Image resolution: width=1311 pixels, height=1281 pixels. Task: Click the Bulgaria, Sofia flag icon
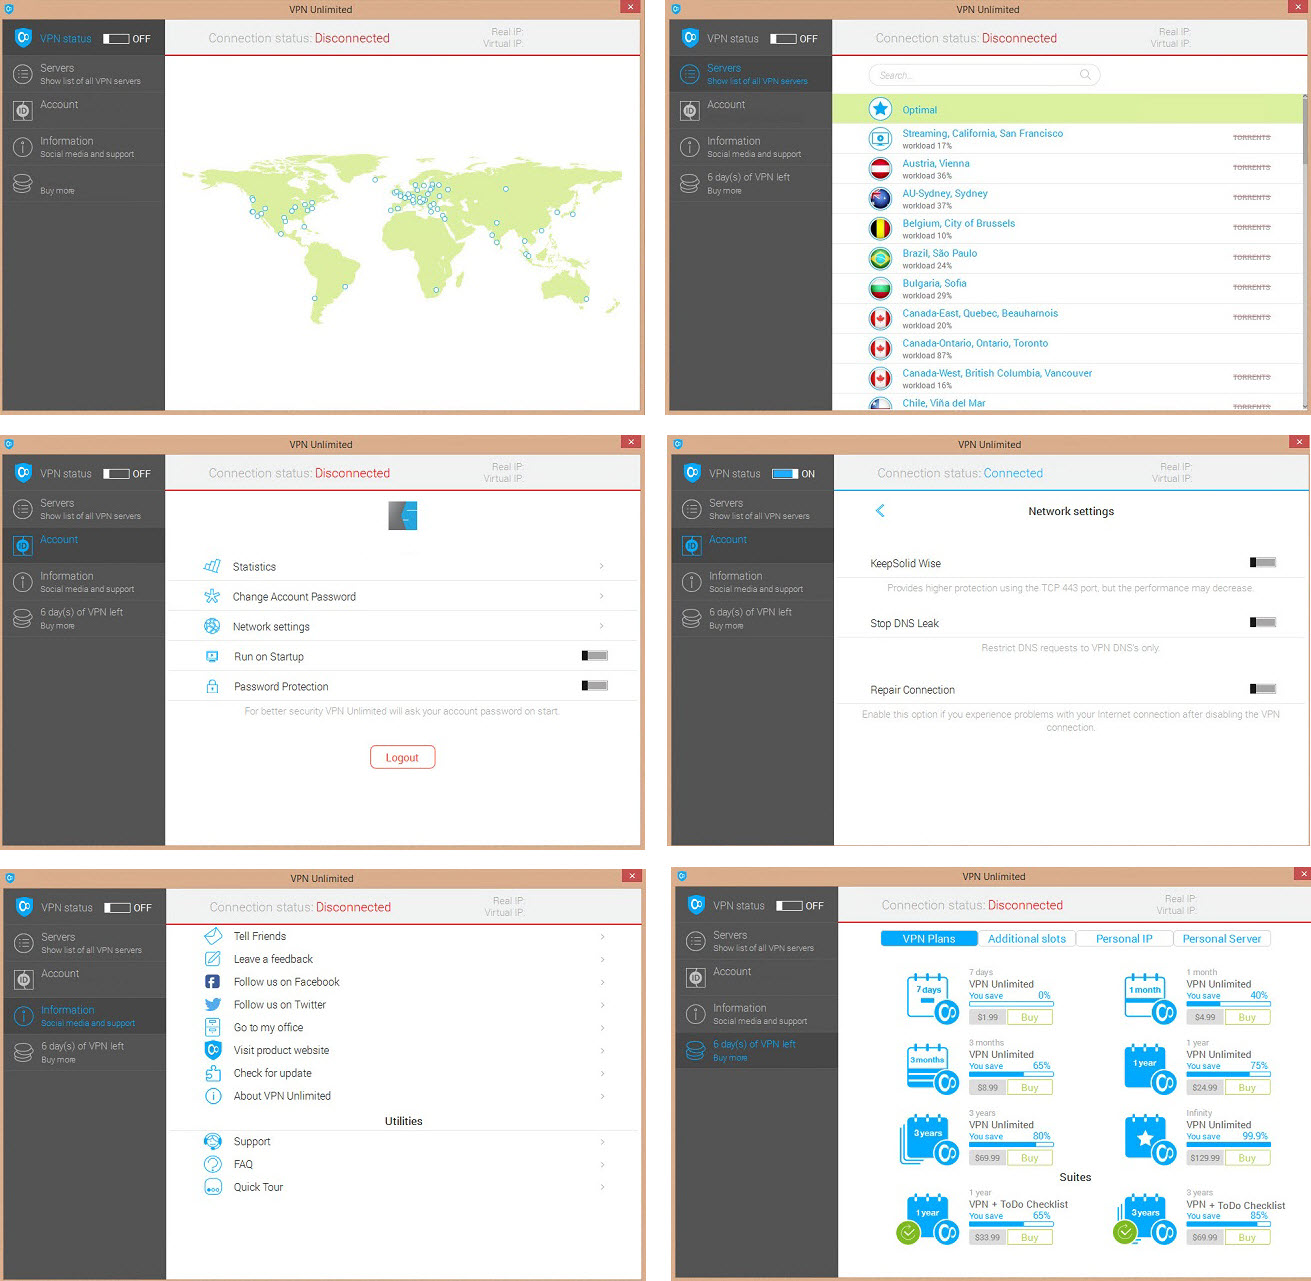click(x=880, y=289)
